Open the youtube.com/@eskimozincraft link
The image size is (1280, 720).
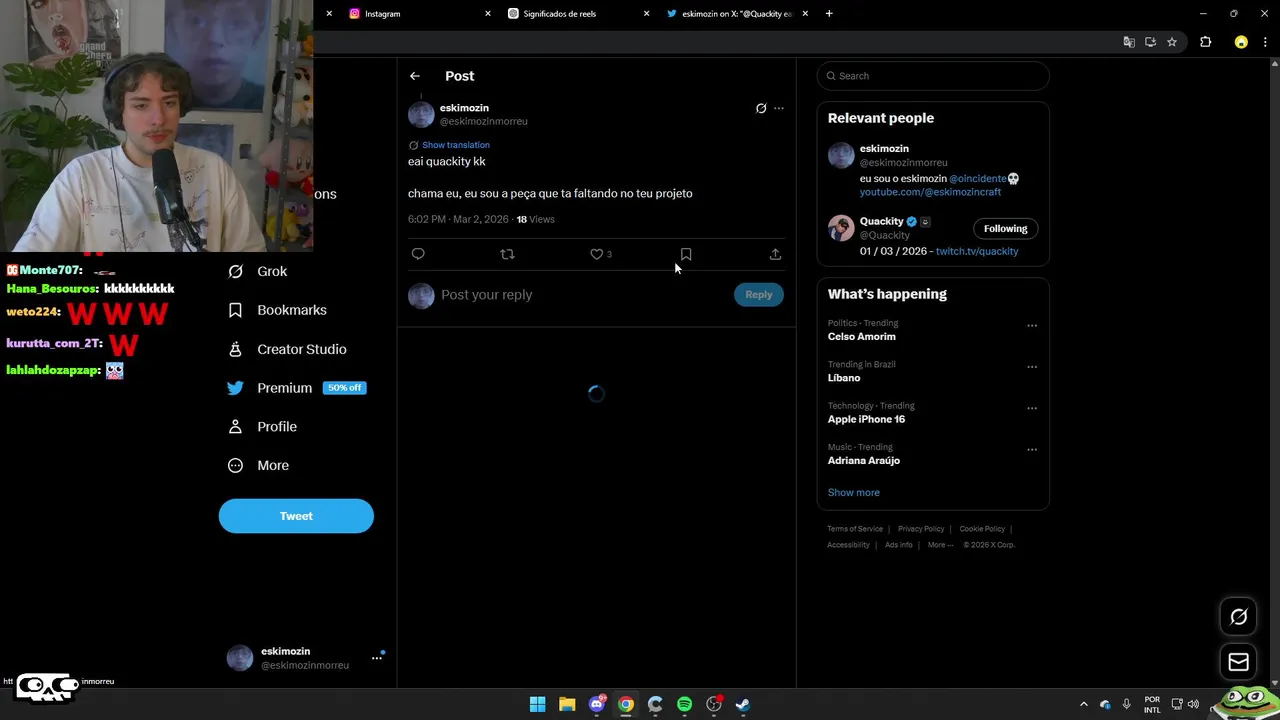tap(930, 192)
